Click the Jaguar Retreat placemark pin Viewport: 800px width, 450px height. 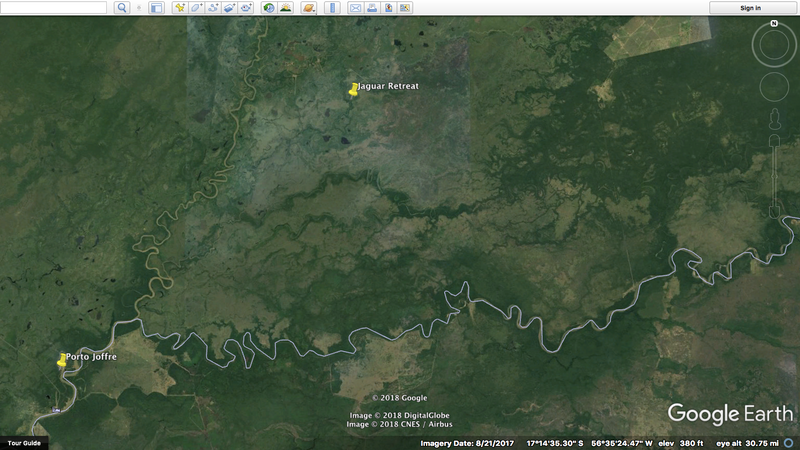(x=353, y=90)
